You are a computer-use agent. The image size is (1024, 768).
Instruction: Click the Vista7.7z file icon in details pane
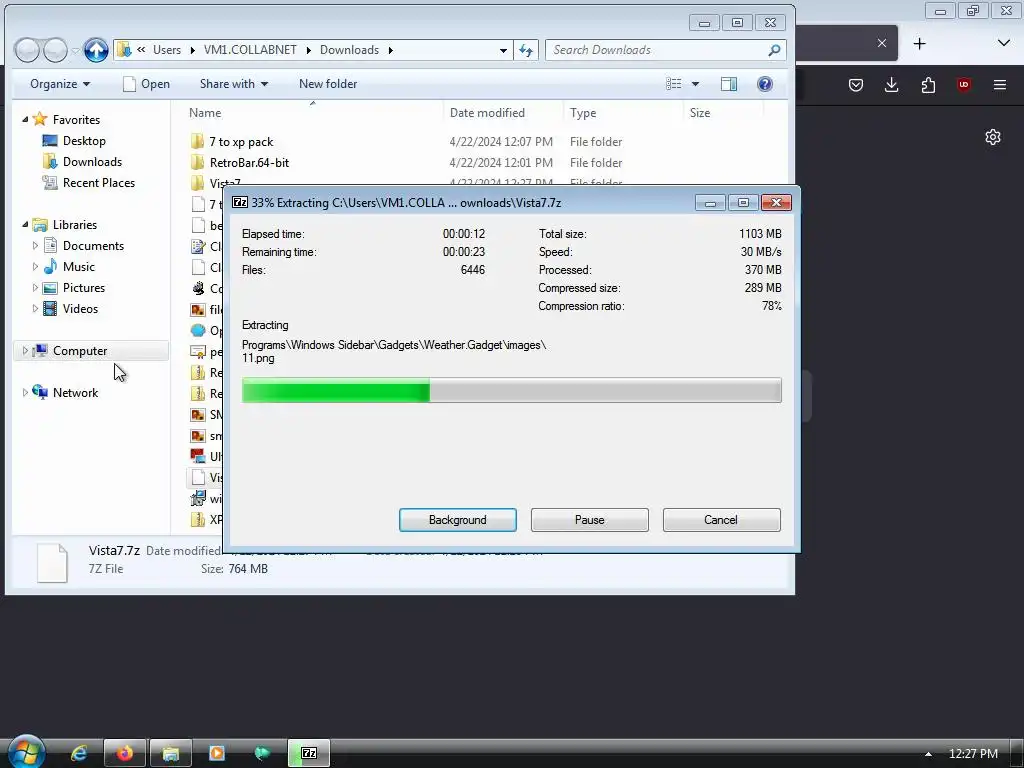coord(52,562)
